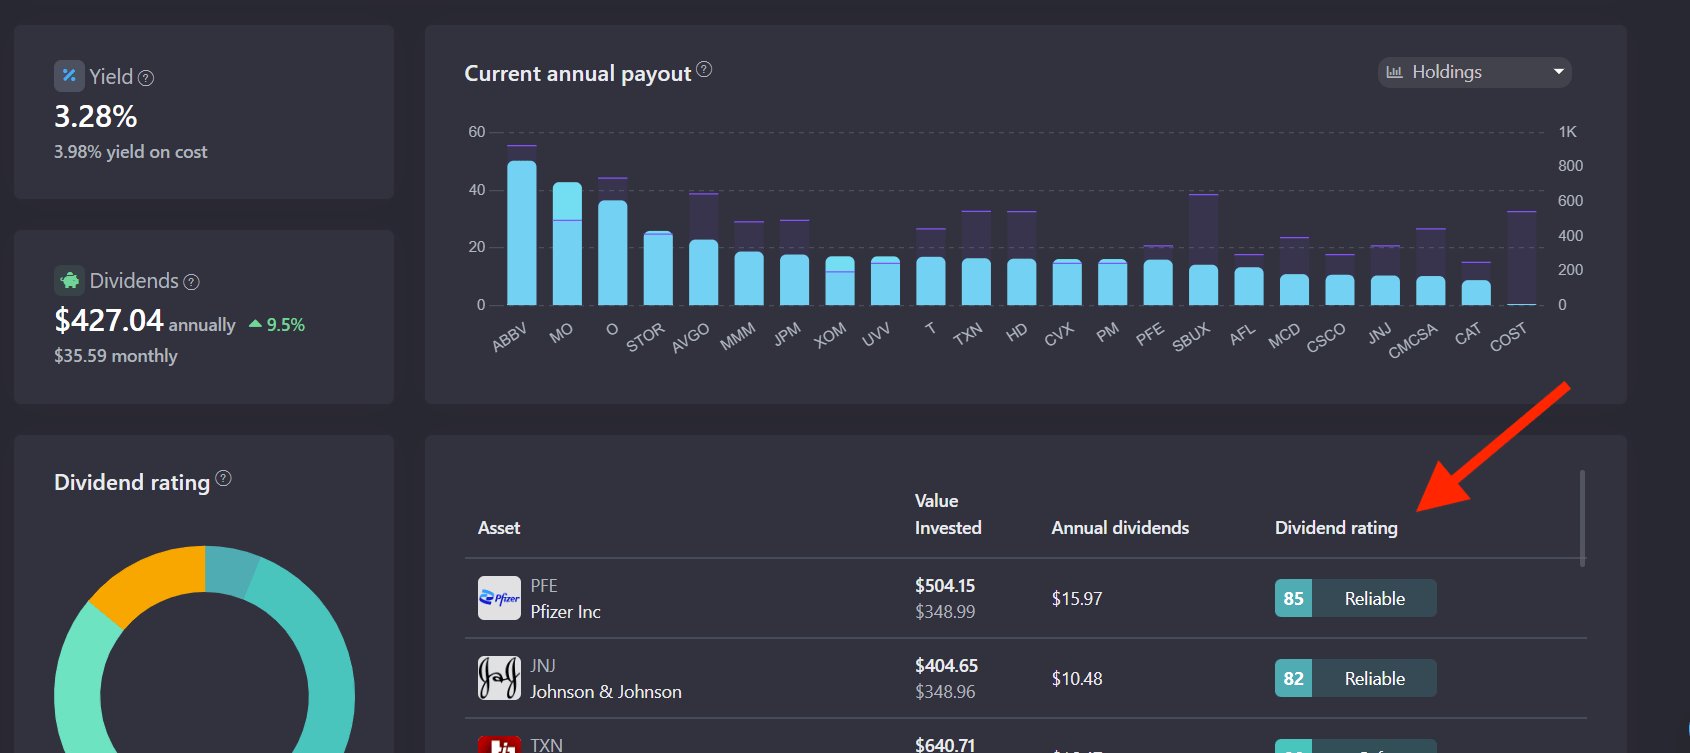Click Johnson & Johnson's $10.48 dividends cell
The height and width of the screenshot is (753, 1690).
[1077, 679]
